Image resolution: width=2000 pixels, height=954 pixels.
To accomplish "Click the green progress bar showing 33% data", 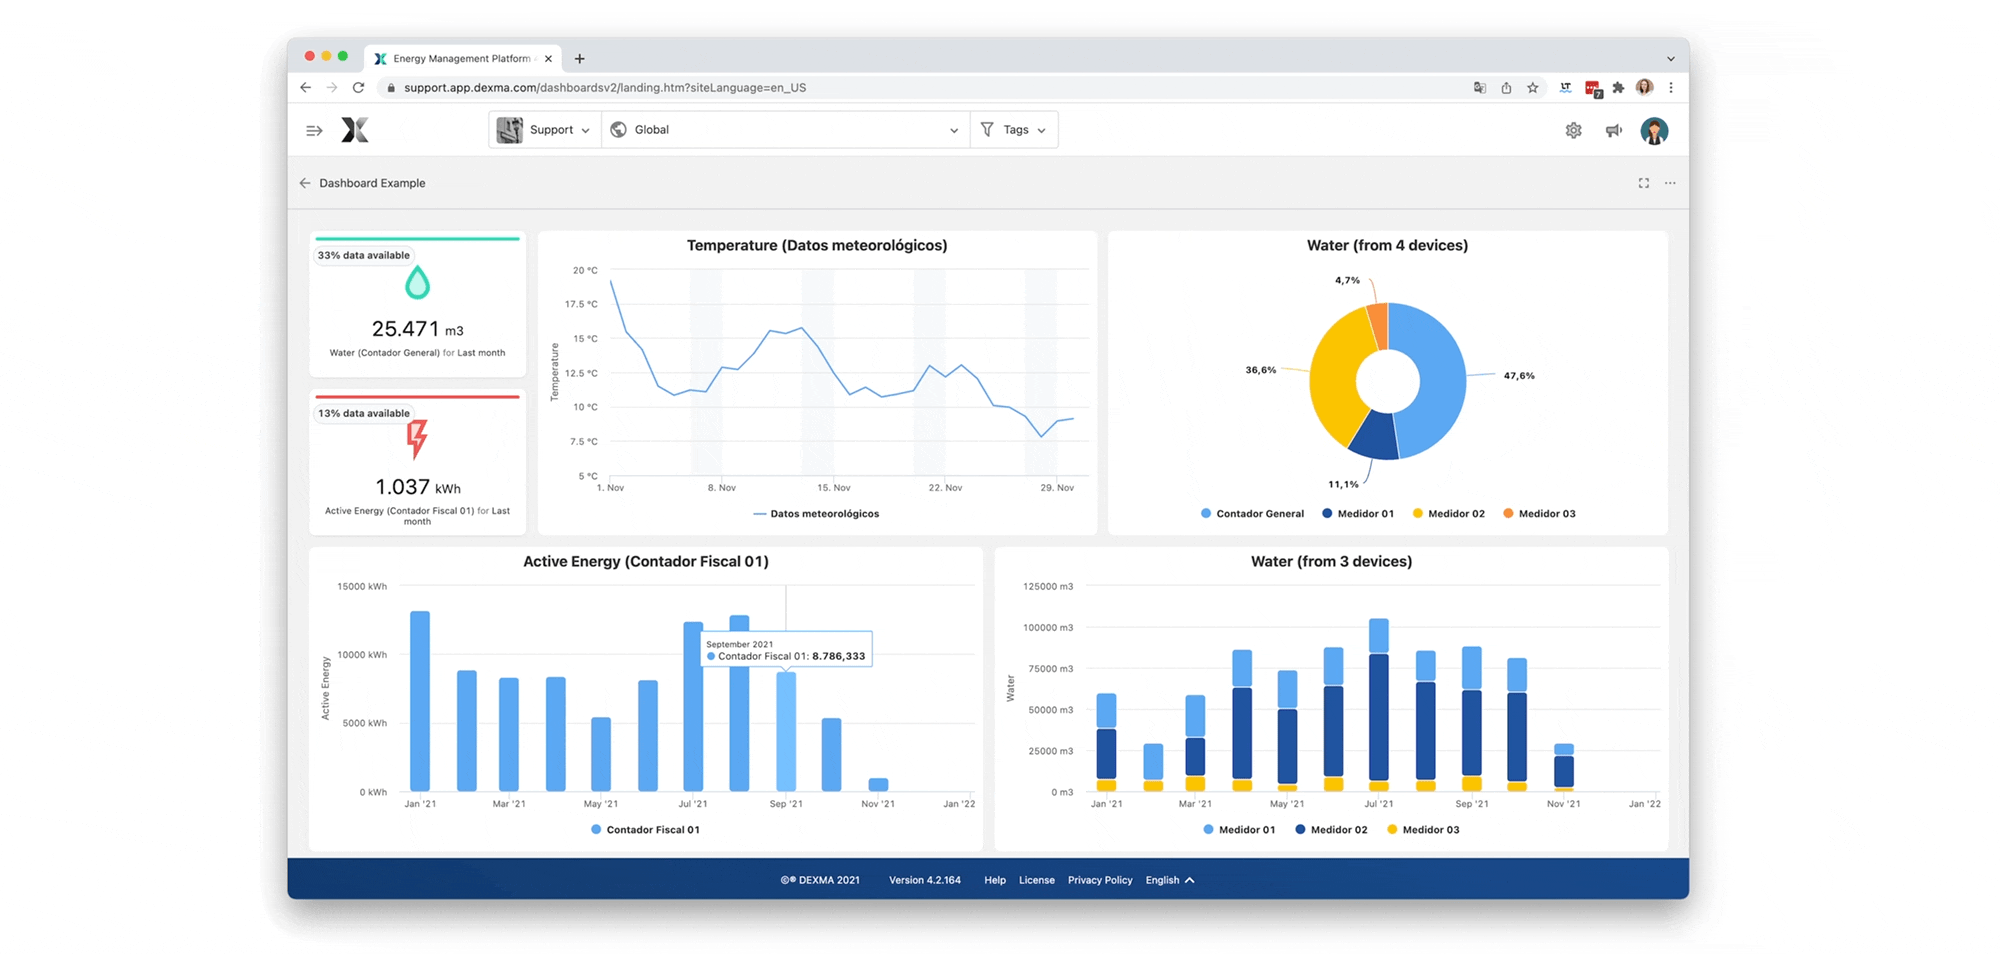I will click(417, 236).
